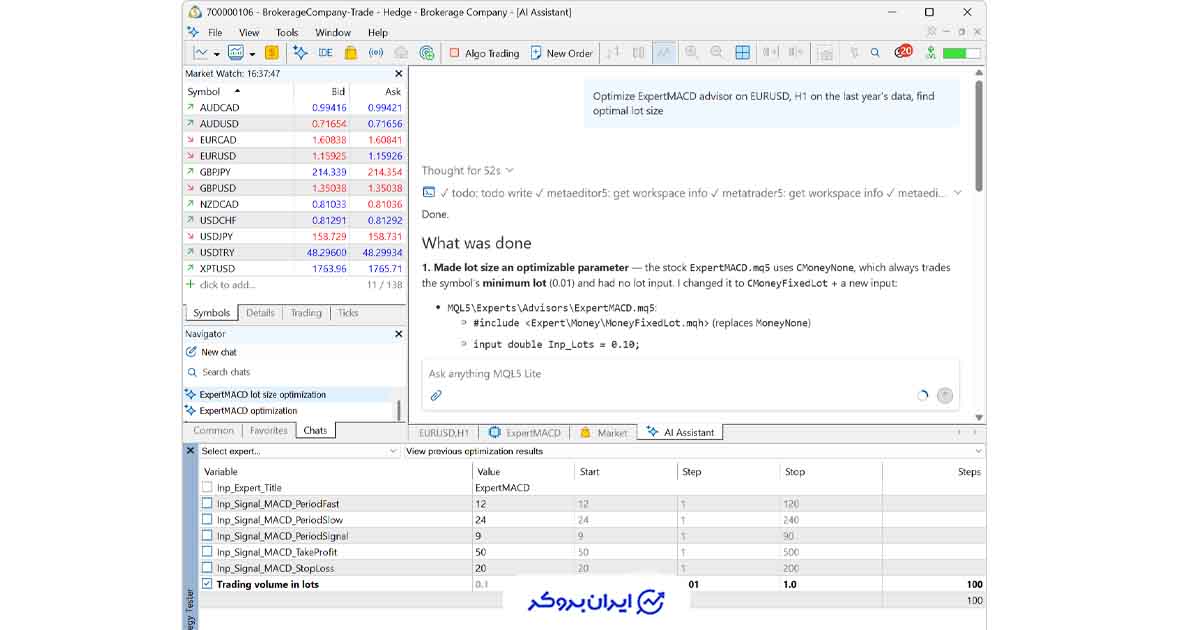
Task: Expand the todo tool-calls row chevron
Action: click(958, 193)
